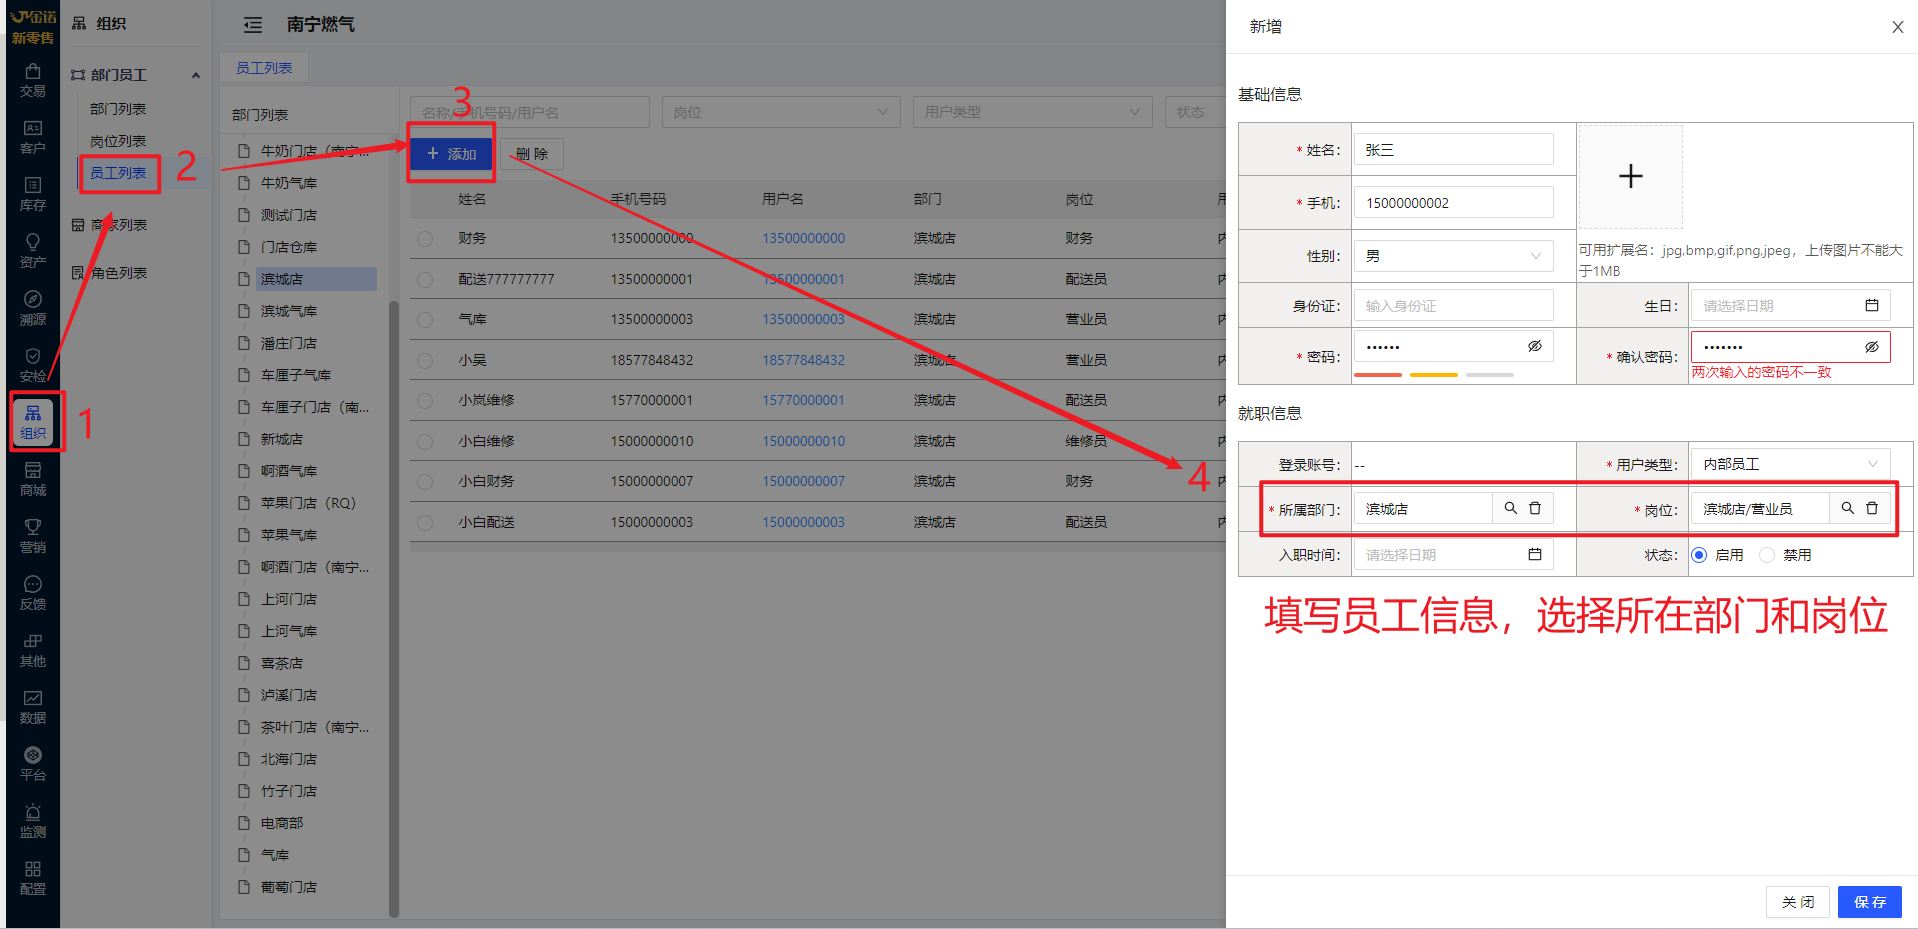Show password in 密码 field
This screenshot has width=1918, height=929.
(x=1534, y=346)
